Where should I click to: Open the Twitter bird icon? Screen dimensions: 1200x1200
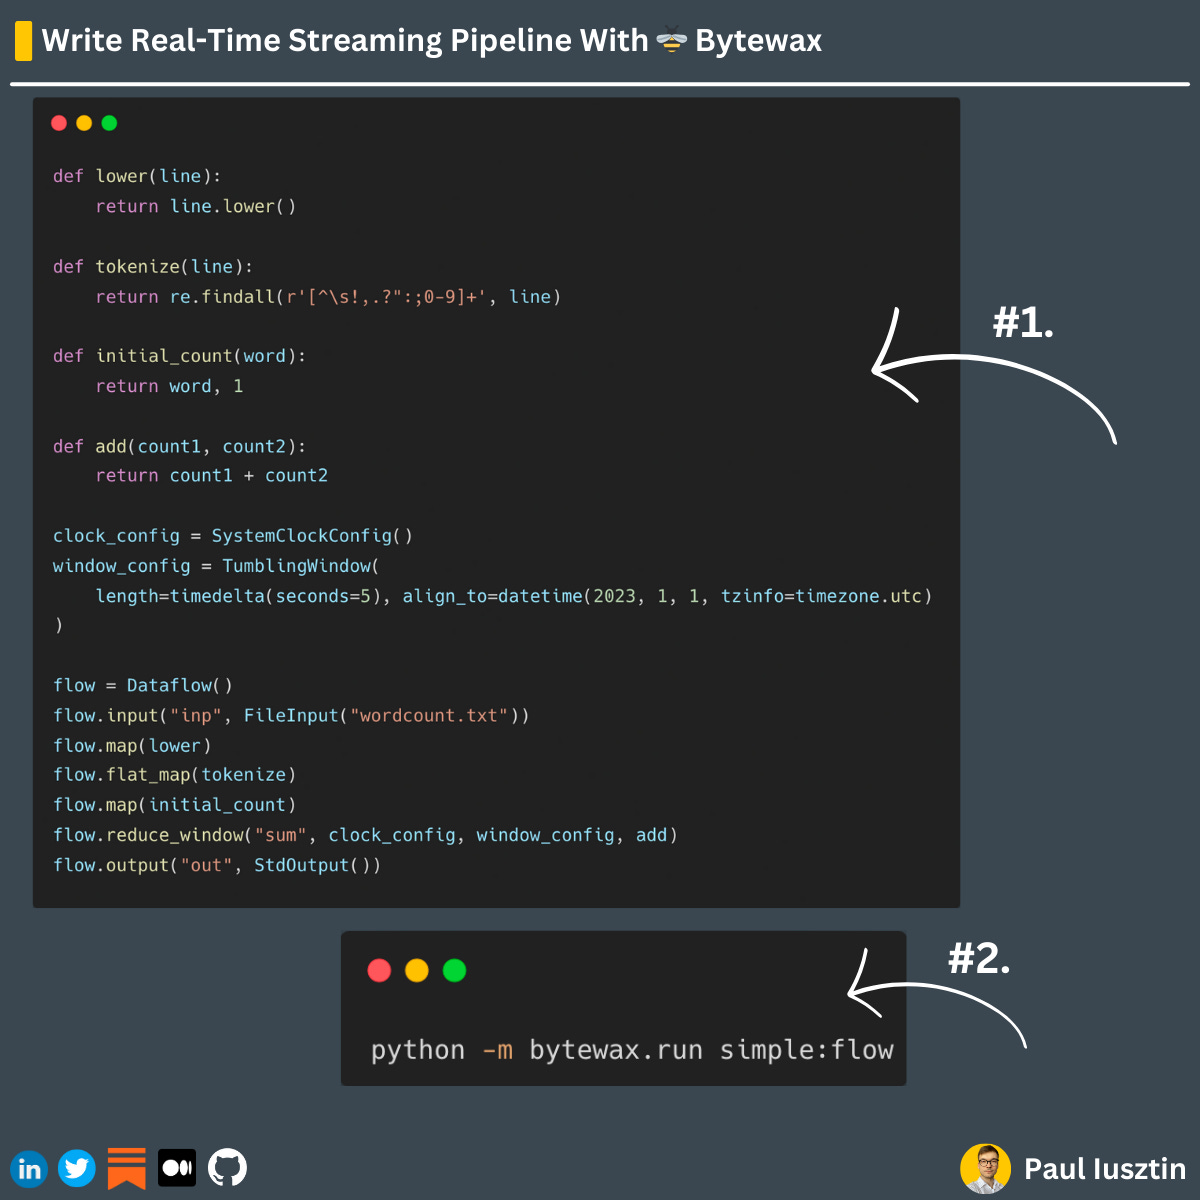pos(77,1168)
